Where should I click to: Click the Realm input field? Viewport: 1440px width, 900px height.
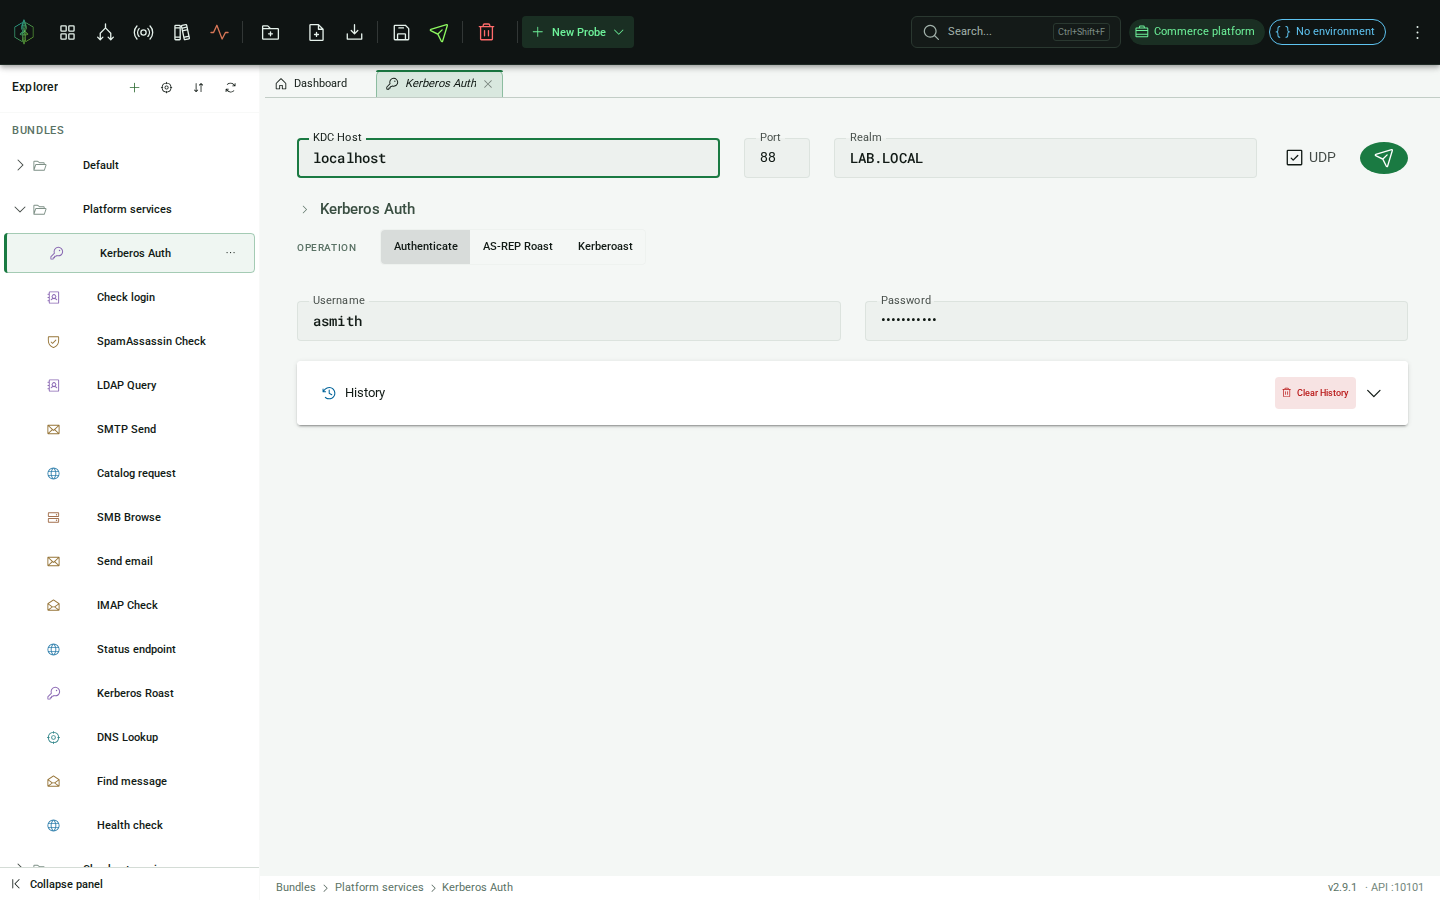[x=1045, y=158]
